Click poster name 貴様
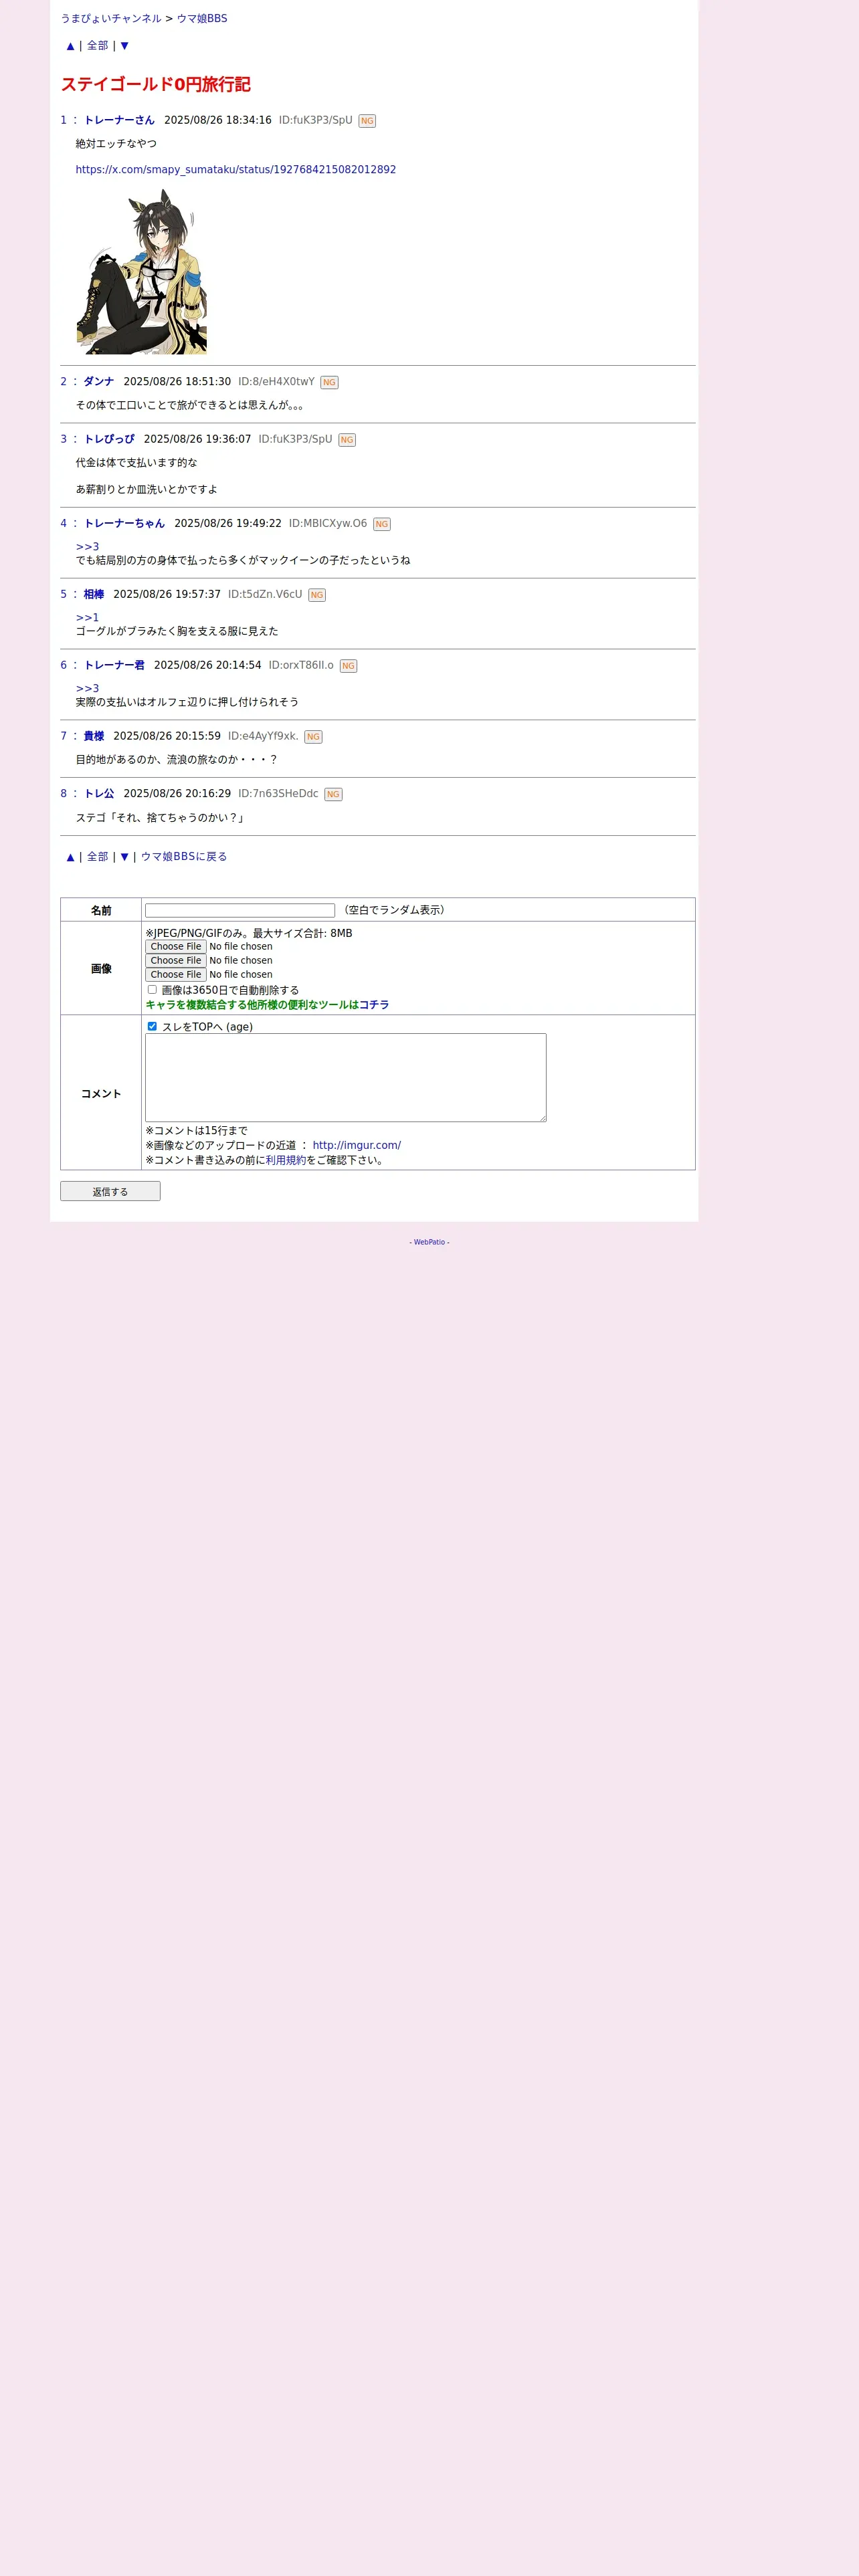Viewport: 859px width, 2576px height. click(x=94, y=737)
